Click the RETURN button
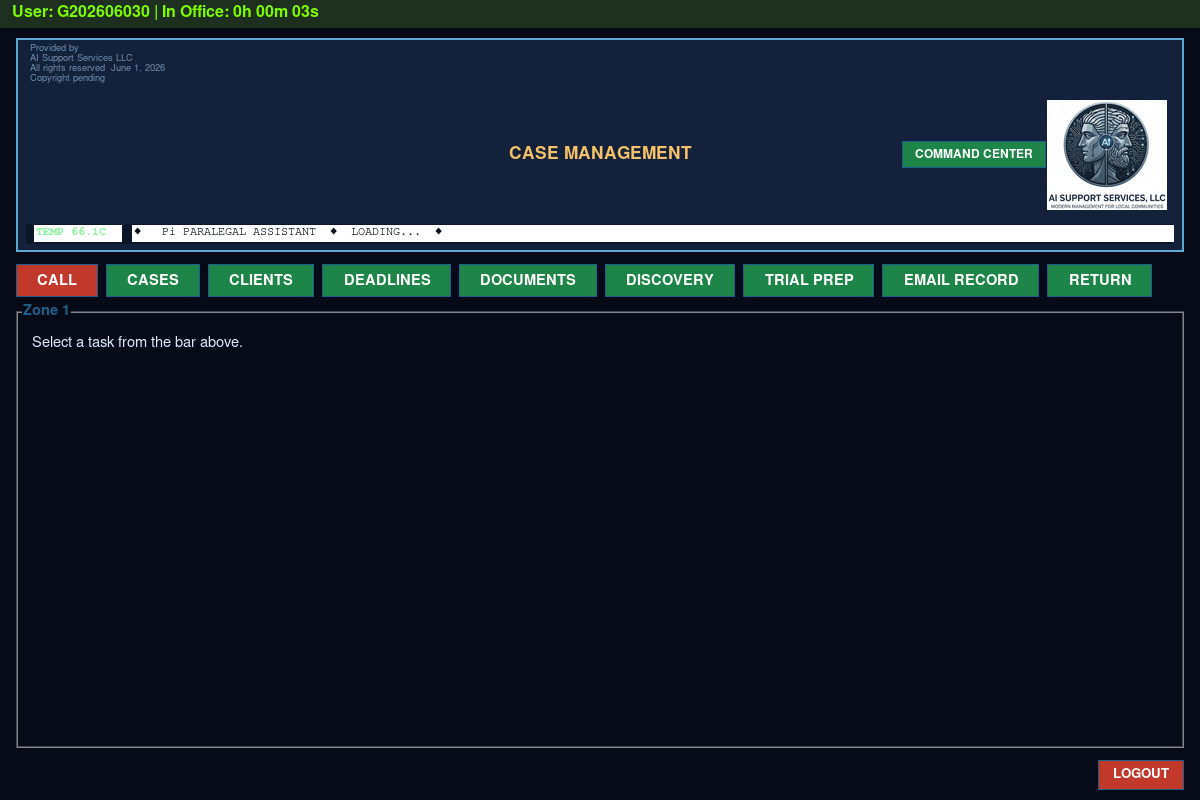 click(1100, 280)
